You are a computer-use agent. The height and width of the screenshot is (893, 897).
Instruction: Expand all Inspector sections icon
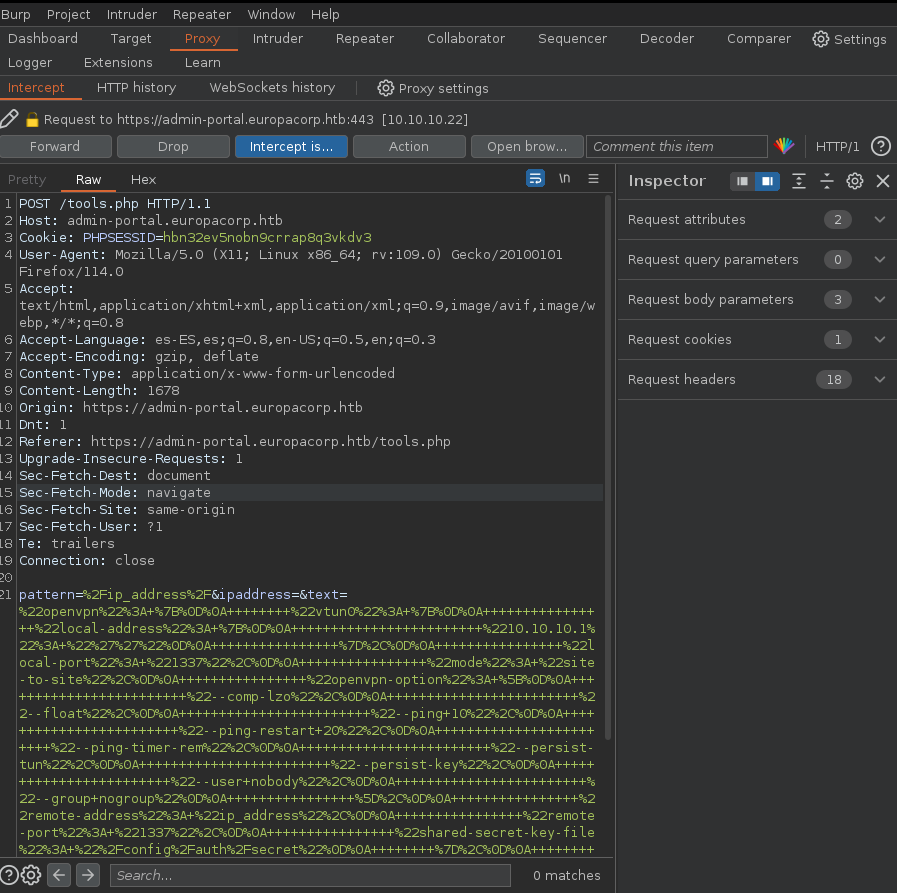point(798,181)
